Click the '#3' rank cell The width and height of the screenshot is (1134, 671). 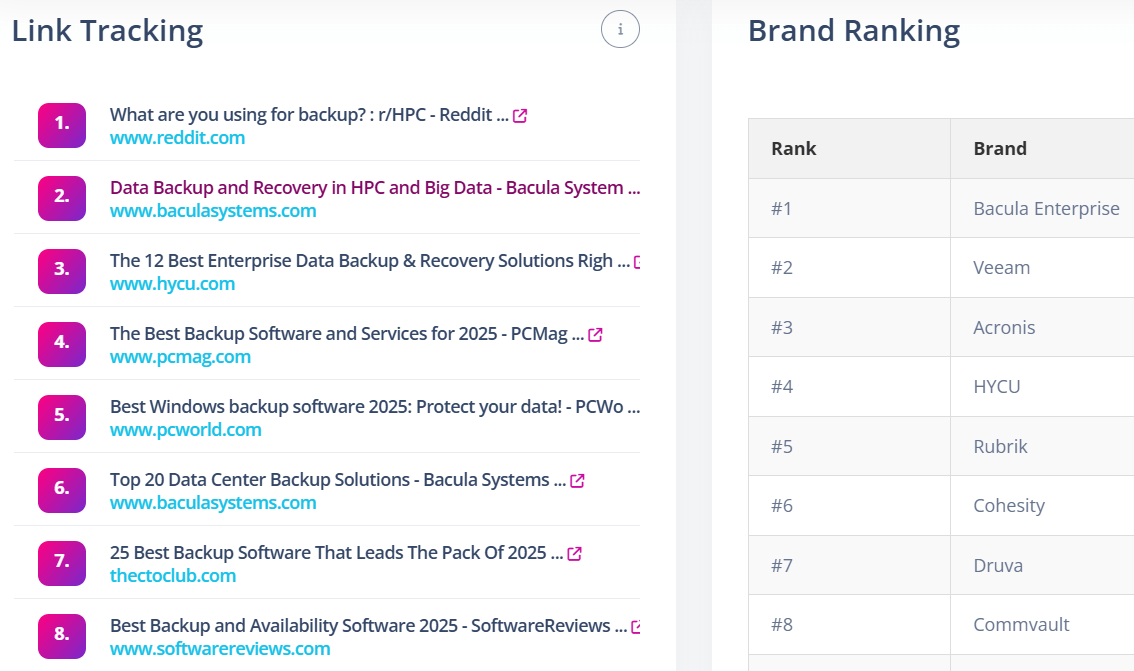[x=849, y=328]
